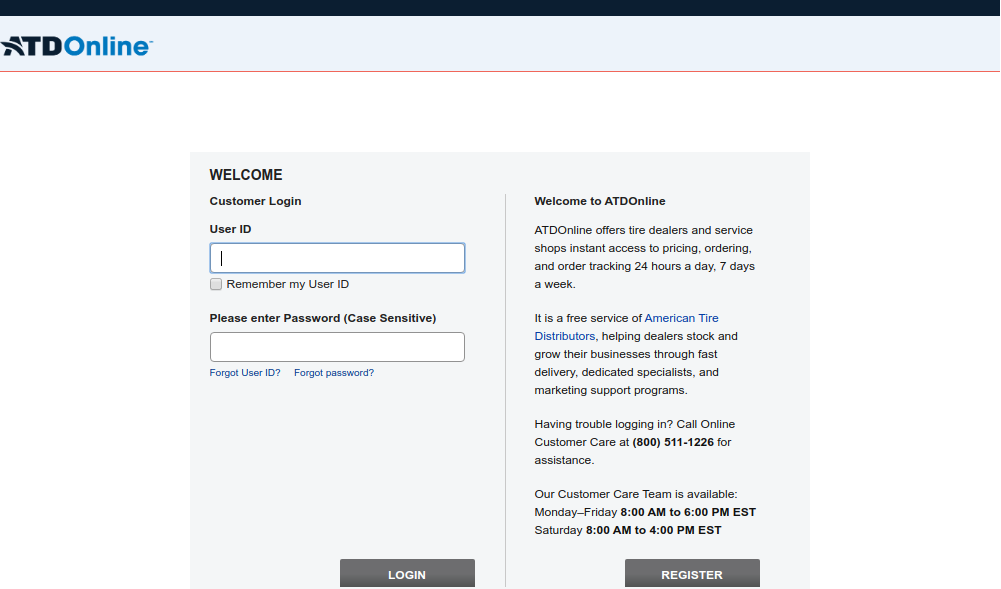This screenshot has height=589, width=1001.
Task: Click the Customer Login heading
Action: [255, 201]
